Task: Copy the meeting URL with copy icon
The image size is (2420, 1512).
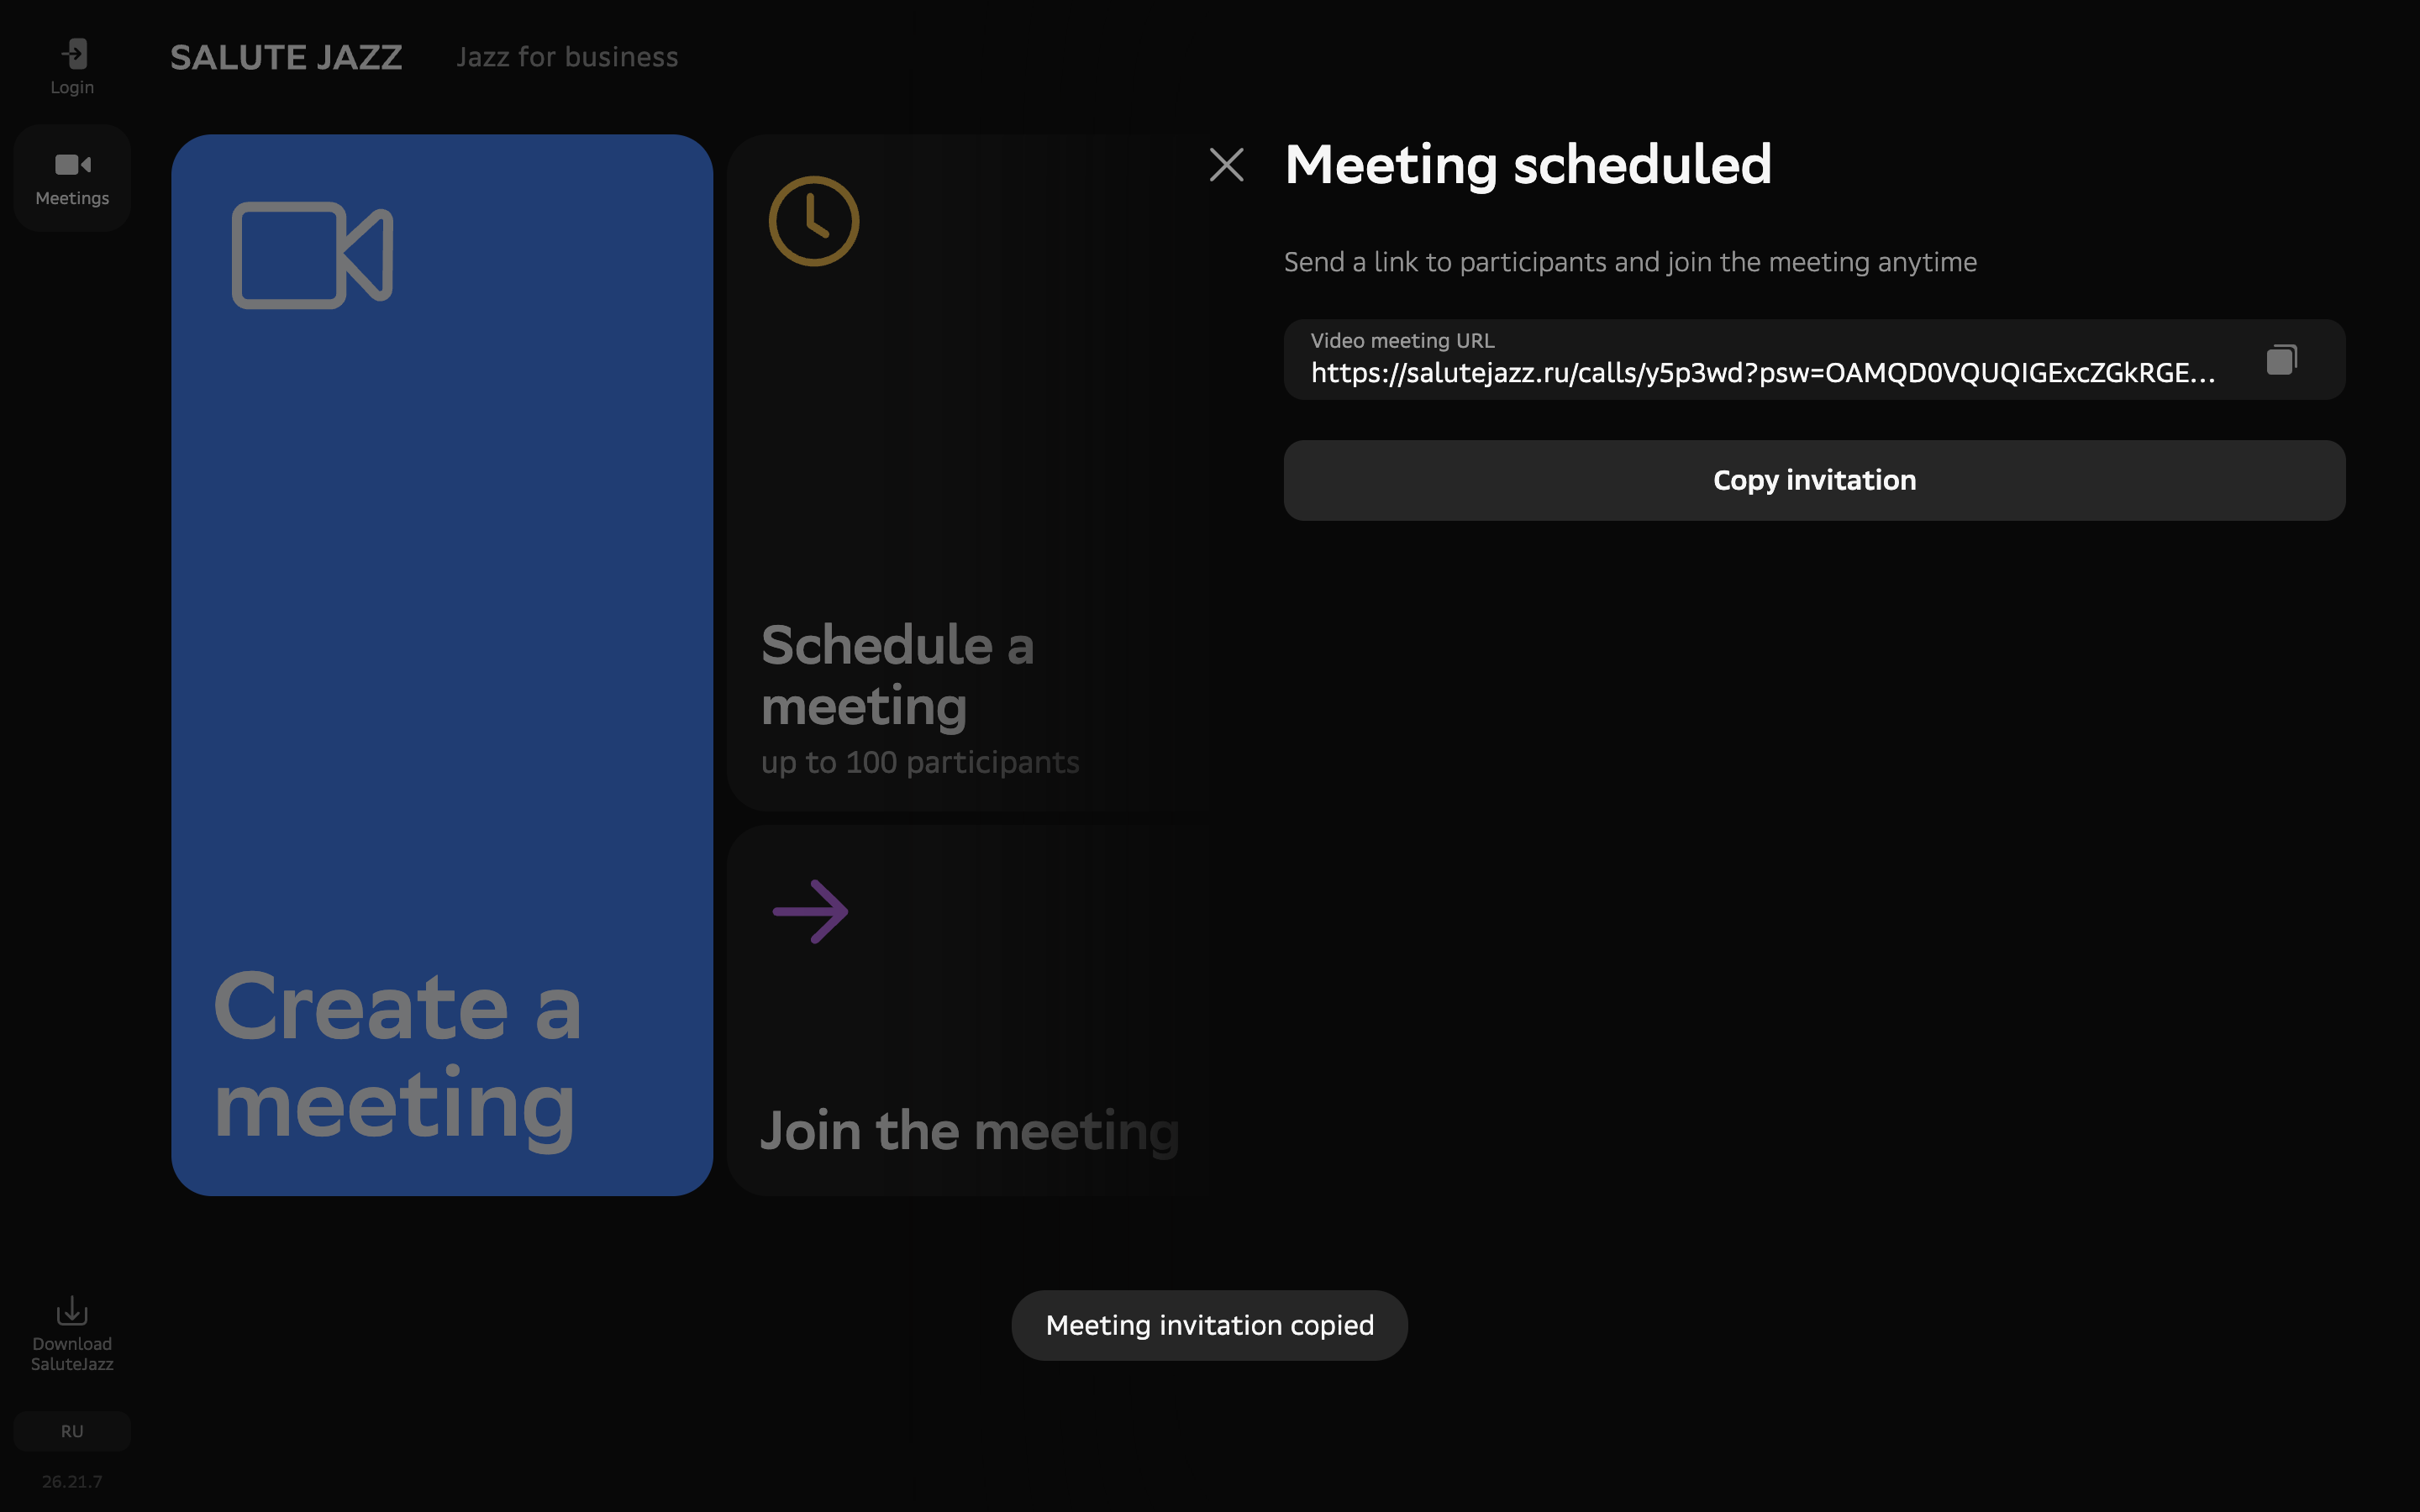Action: pyautogui.click(x=2281, y=359)
